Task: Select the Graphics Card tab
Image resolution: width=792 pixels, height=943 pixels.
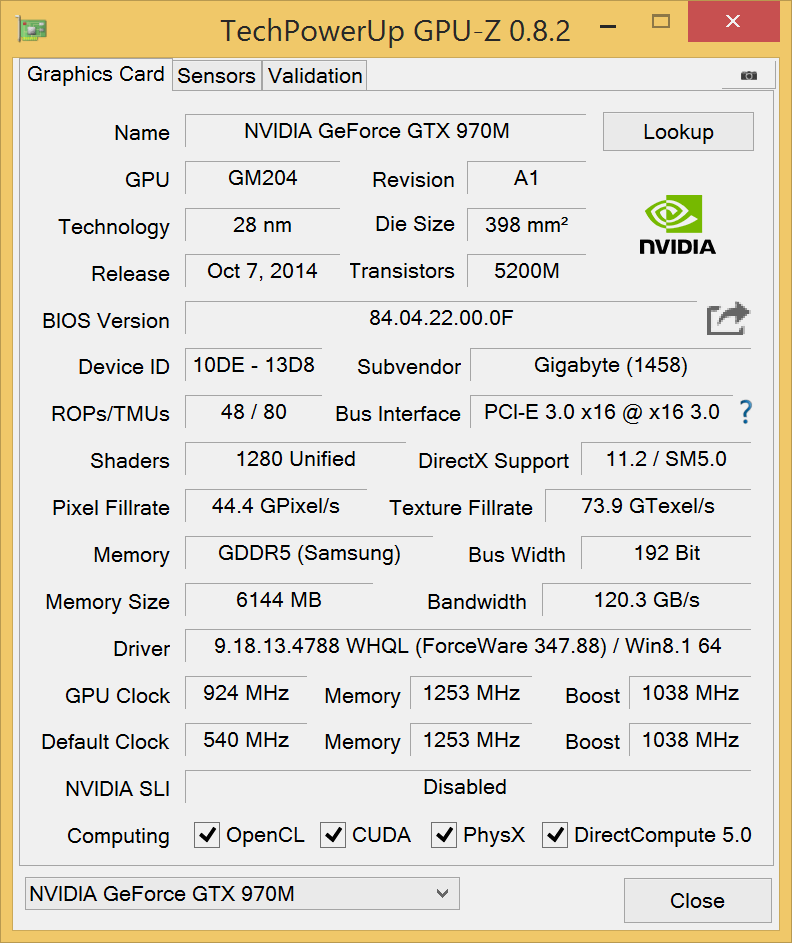Action: (x=96, y=74)
